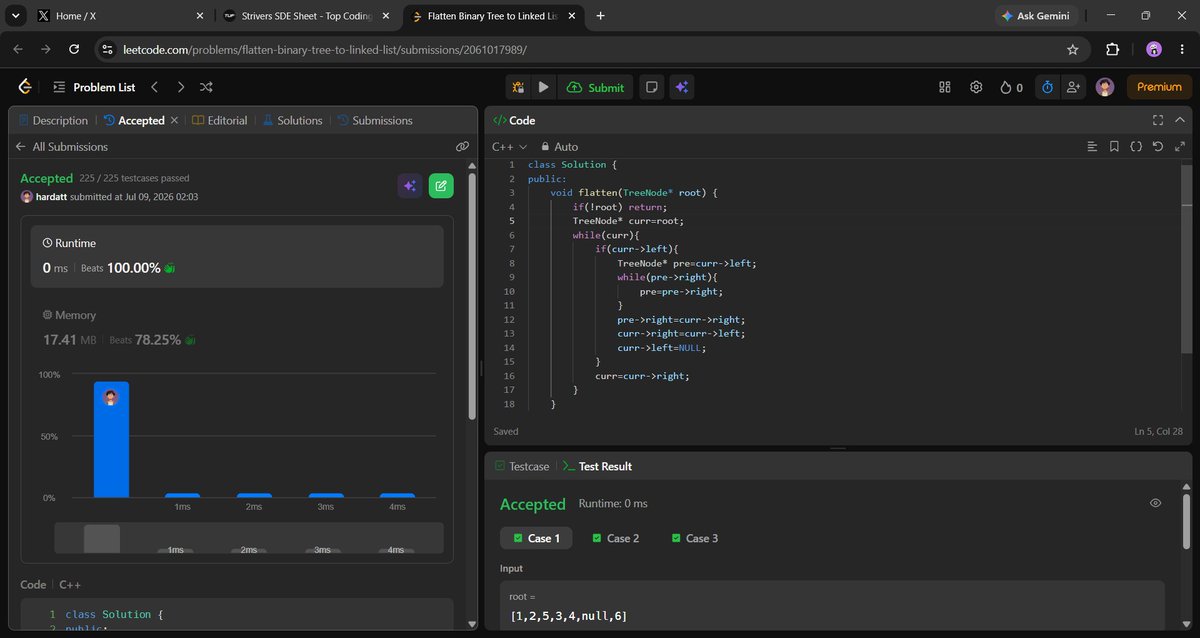Go back to All Submissions
This screenshot has height=638, width=1200.
(x=61, y=146)
